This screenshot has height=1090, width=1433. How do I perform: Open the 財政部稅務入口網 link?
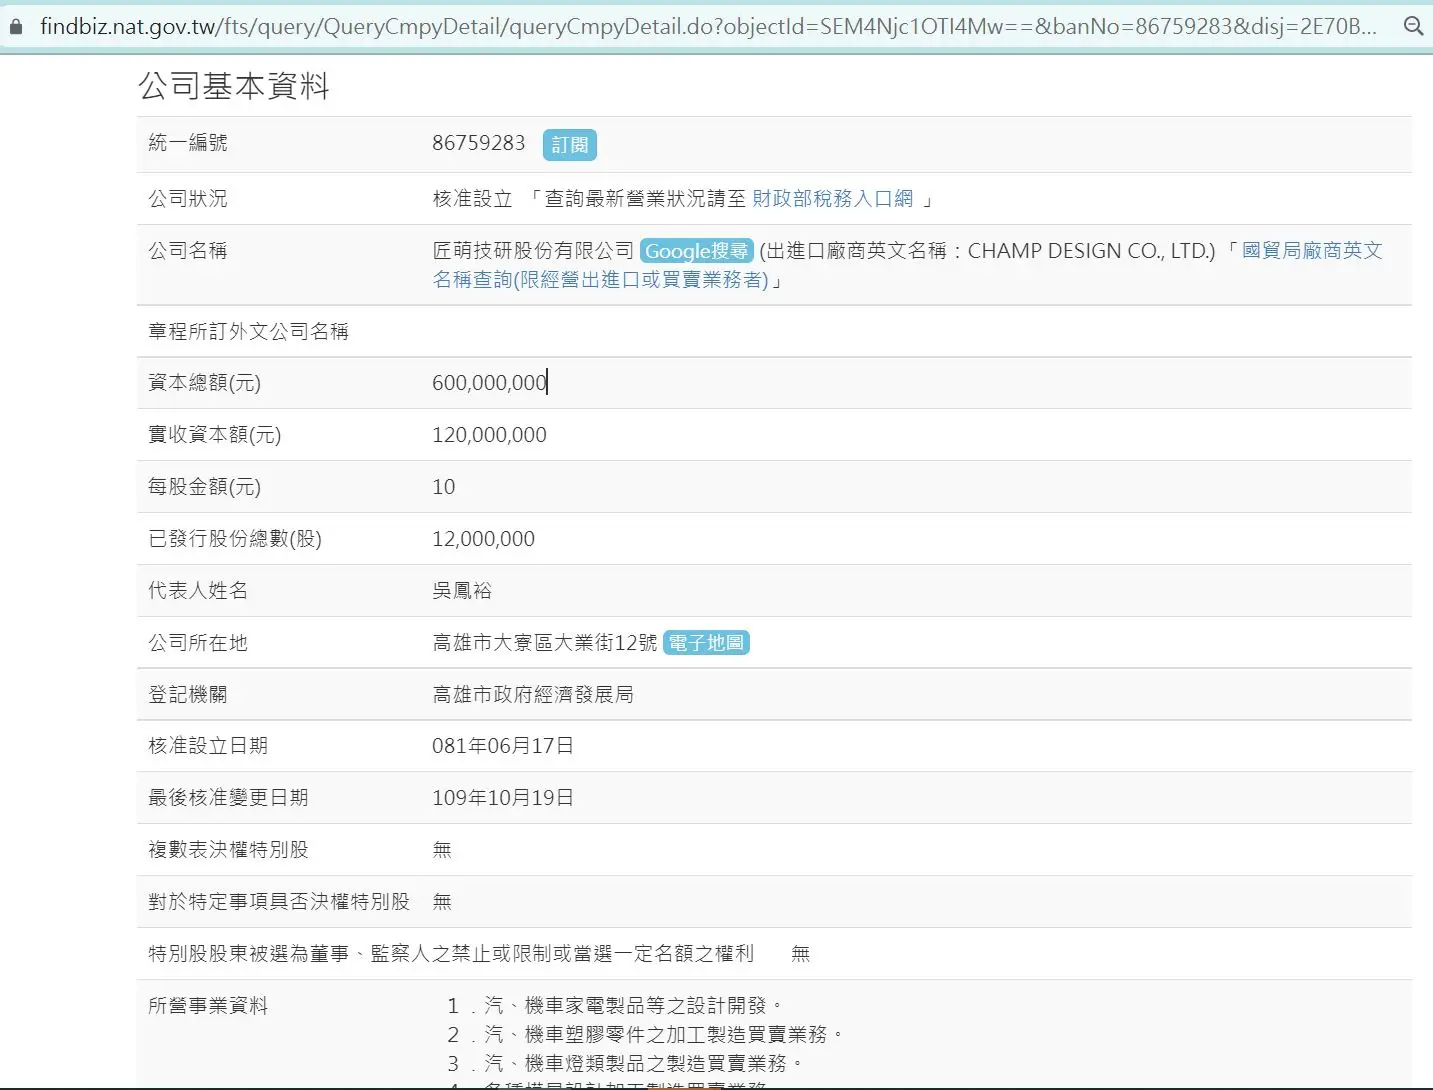click(832, 199)
